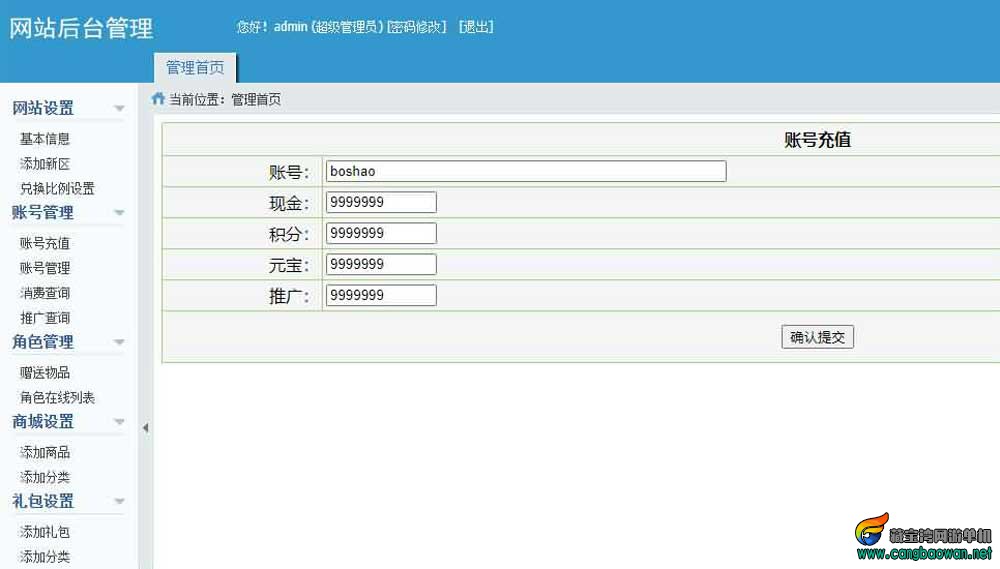
Task: Open 账号充值 in the sidebar
Action: click(x=45, y=243)
